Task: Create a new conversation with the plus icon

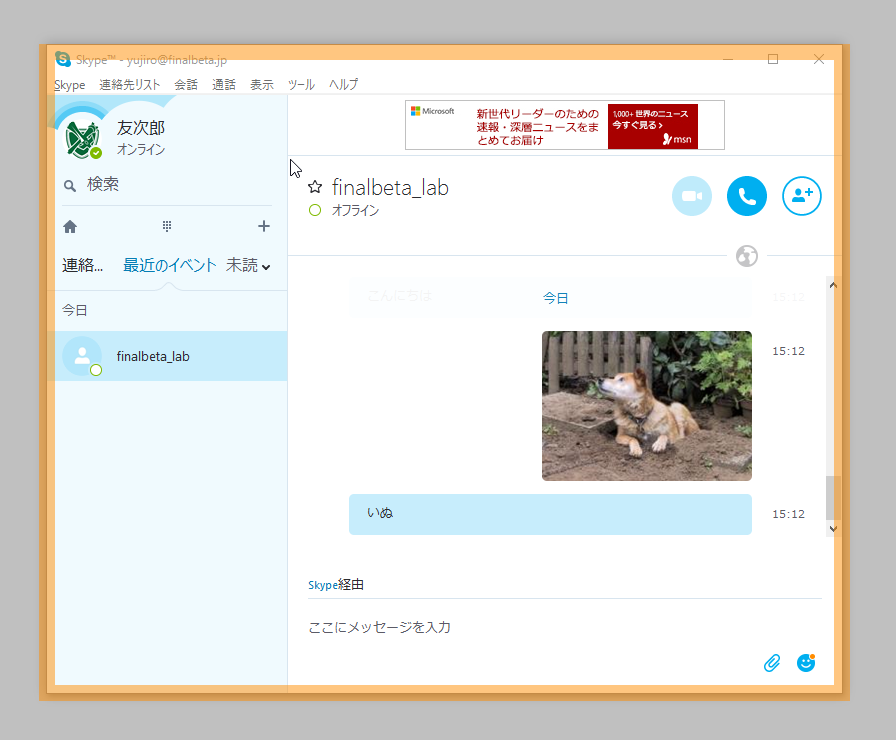Action: tap(263, 225)
